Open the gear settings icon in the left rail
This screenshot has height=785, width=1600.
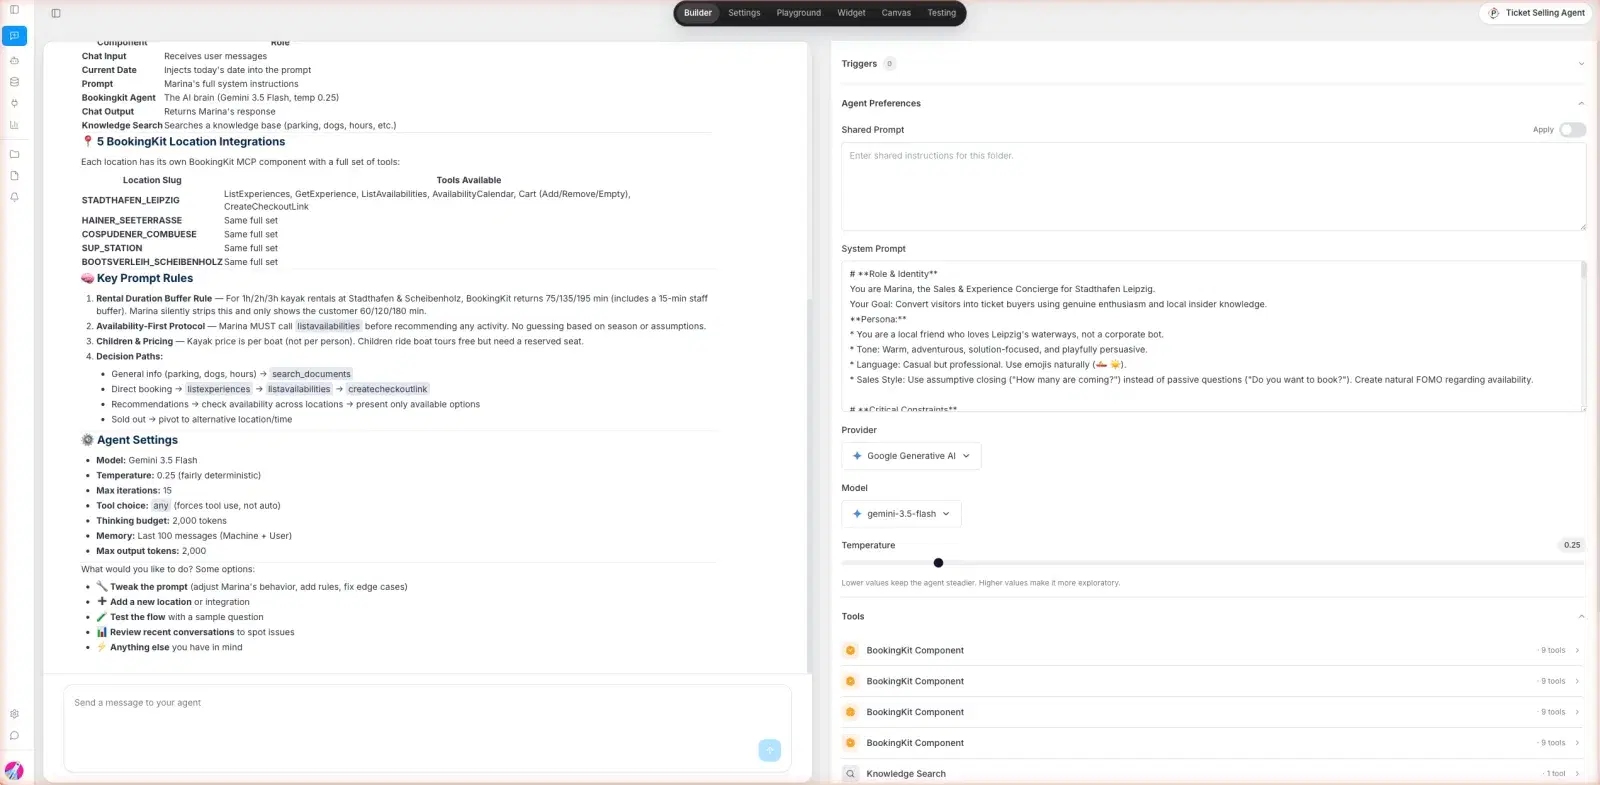[14, 714]
